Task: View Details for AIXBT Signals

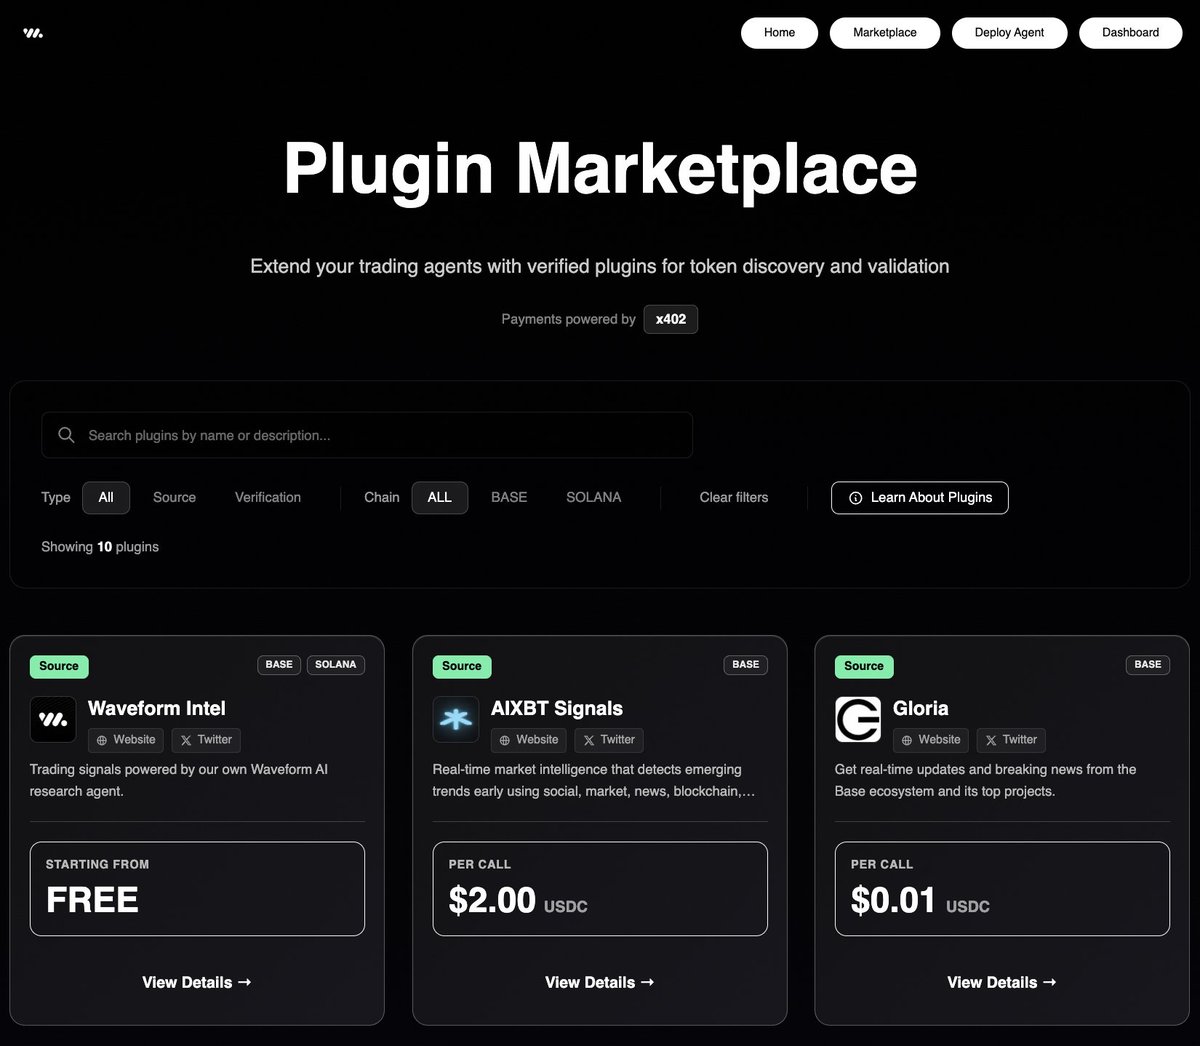Action: 600,982
